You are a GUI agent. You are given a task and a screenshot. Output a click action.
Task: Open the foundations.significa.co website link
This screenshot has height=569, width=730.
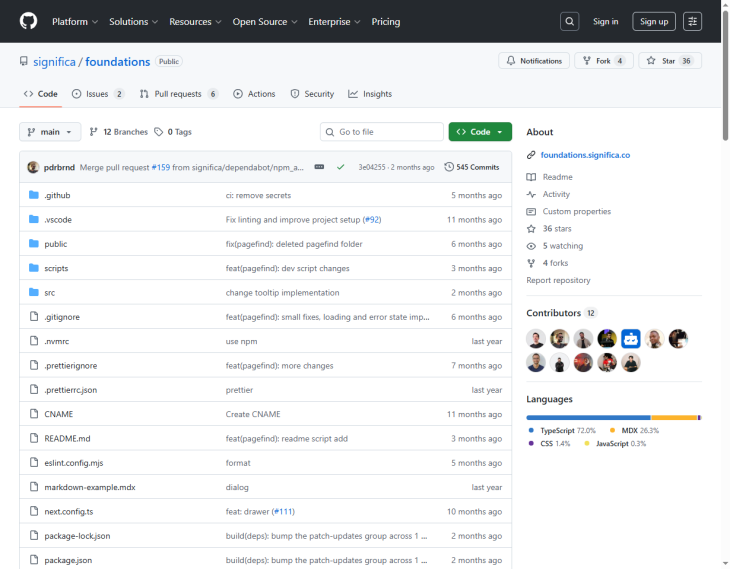coord(585,155)
